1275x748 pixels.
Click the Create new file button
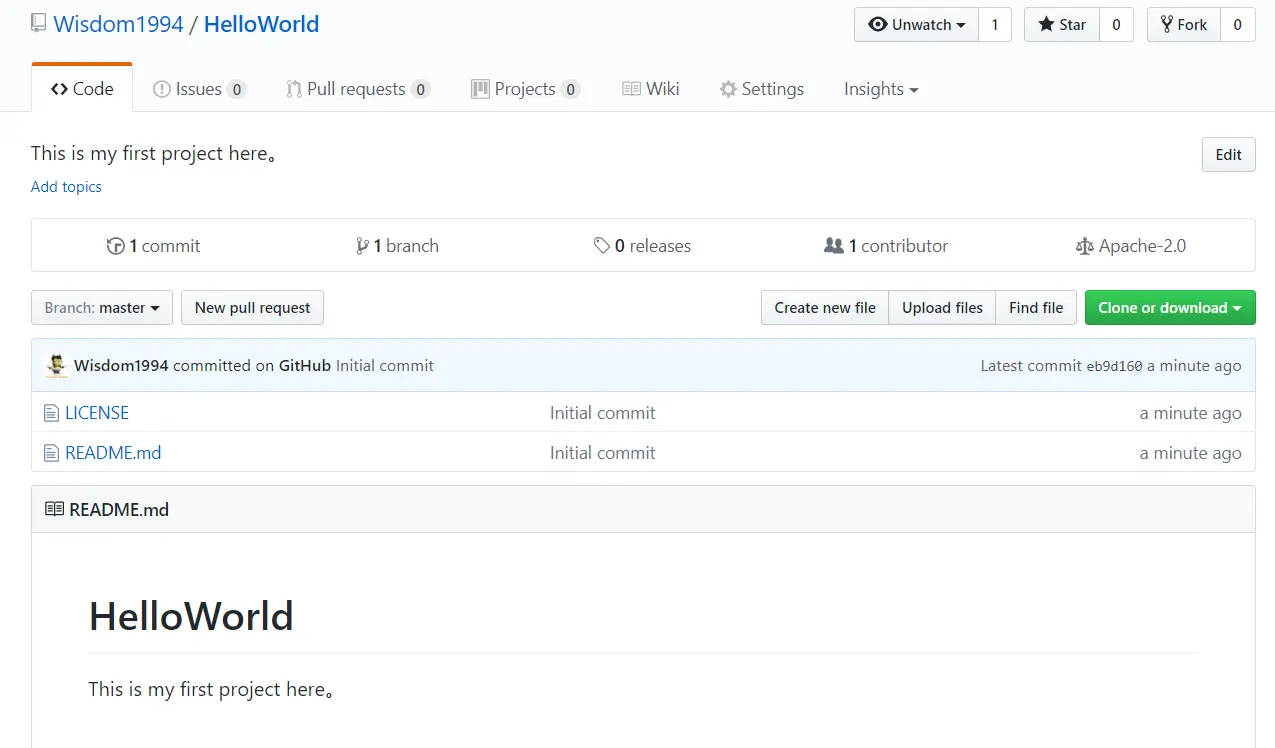tap(825, 308)
